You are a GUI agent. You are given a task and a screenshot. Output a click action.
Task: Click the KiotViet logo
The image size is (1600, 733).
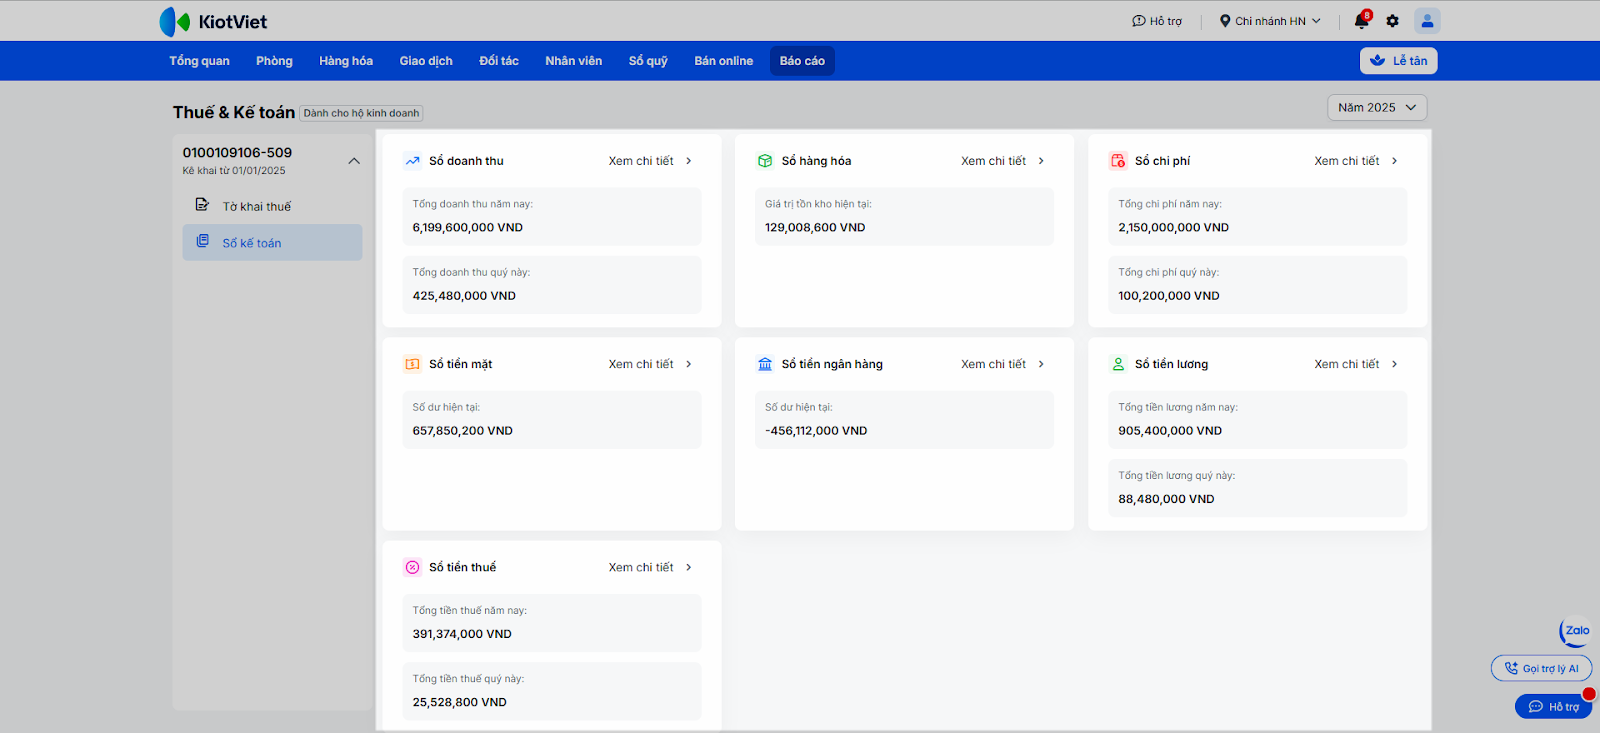(214, 22)
